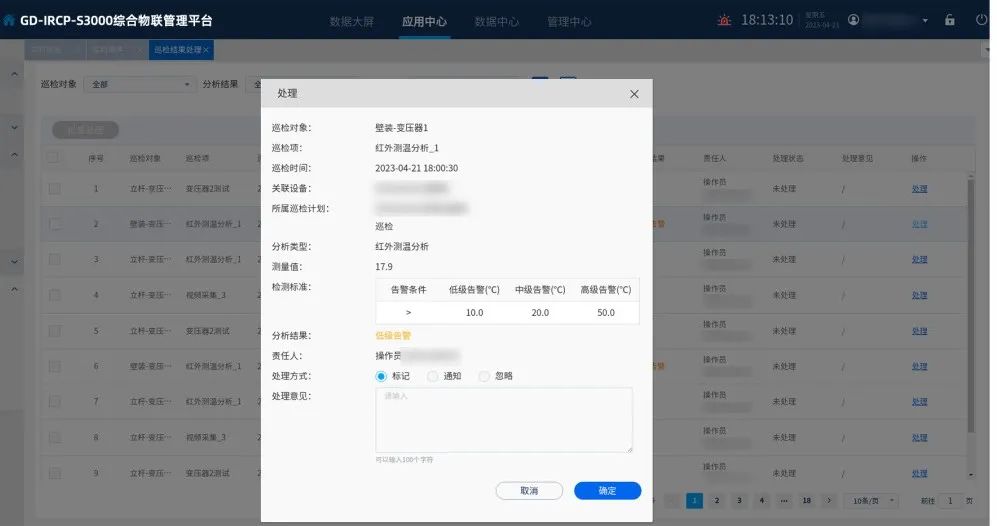Open the 巡检对象 dropdown

(138, 85)
